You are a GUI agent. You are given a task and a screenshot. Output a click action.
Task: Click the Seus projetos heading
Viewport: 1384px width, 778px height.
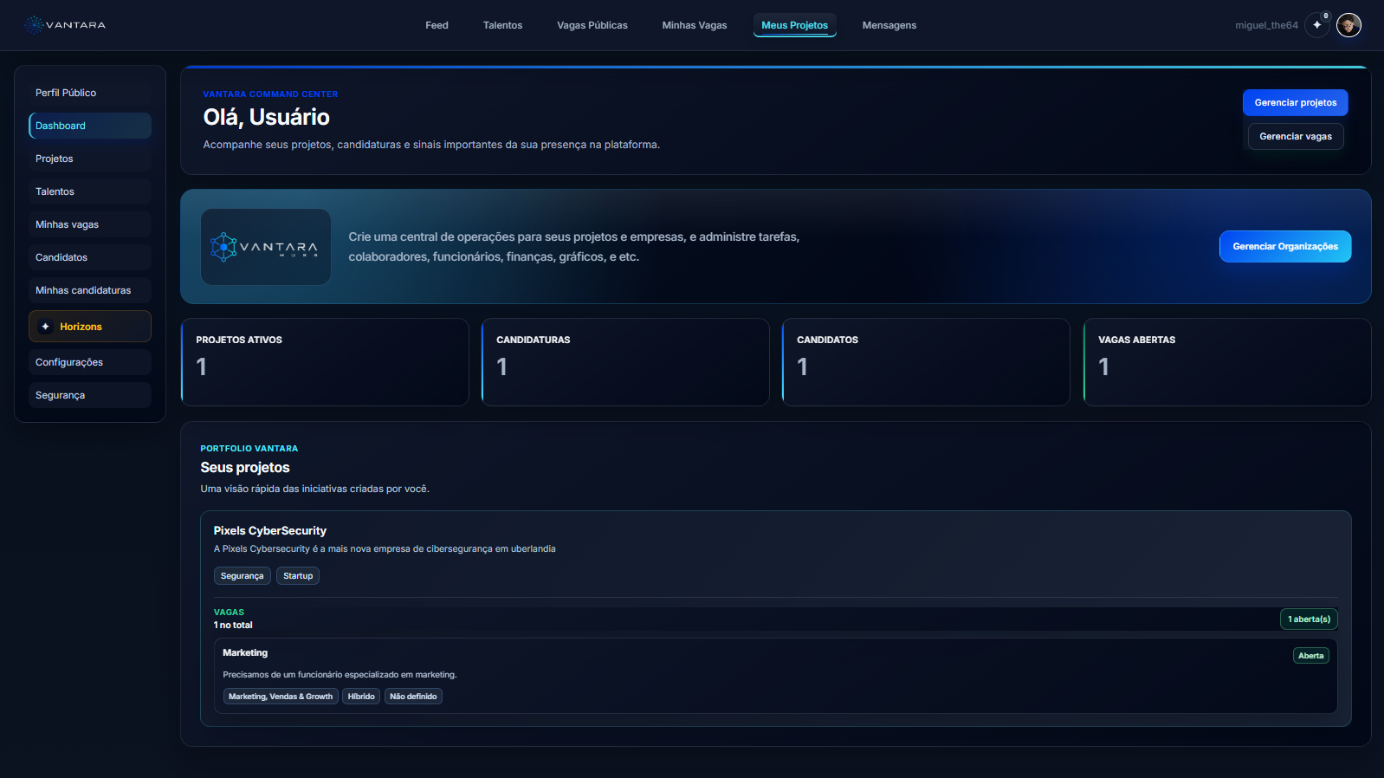click(x=245, y=467)
